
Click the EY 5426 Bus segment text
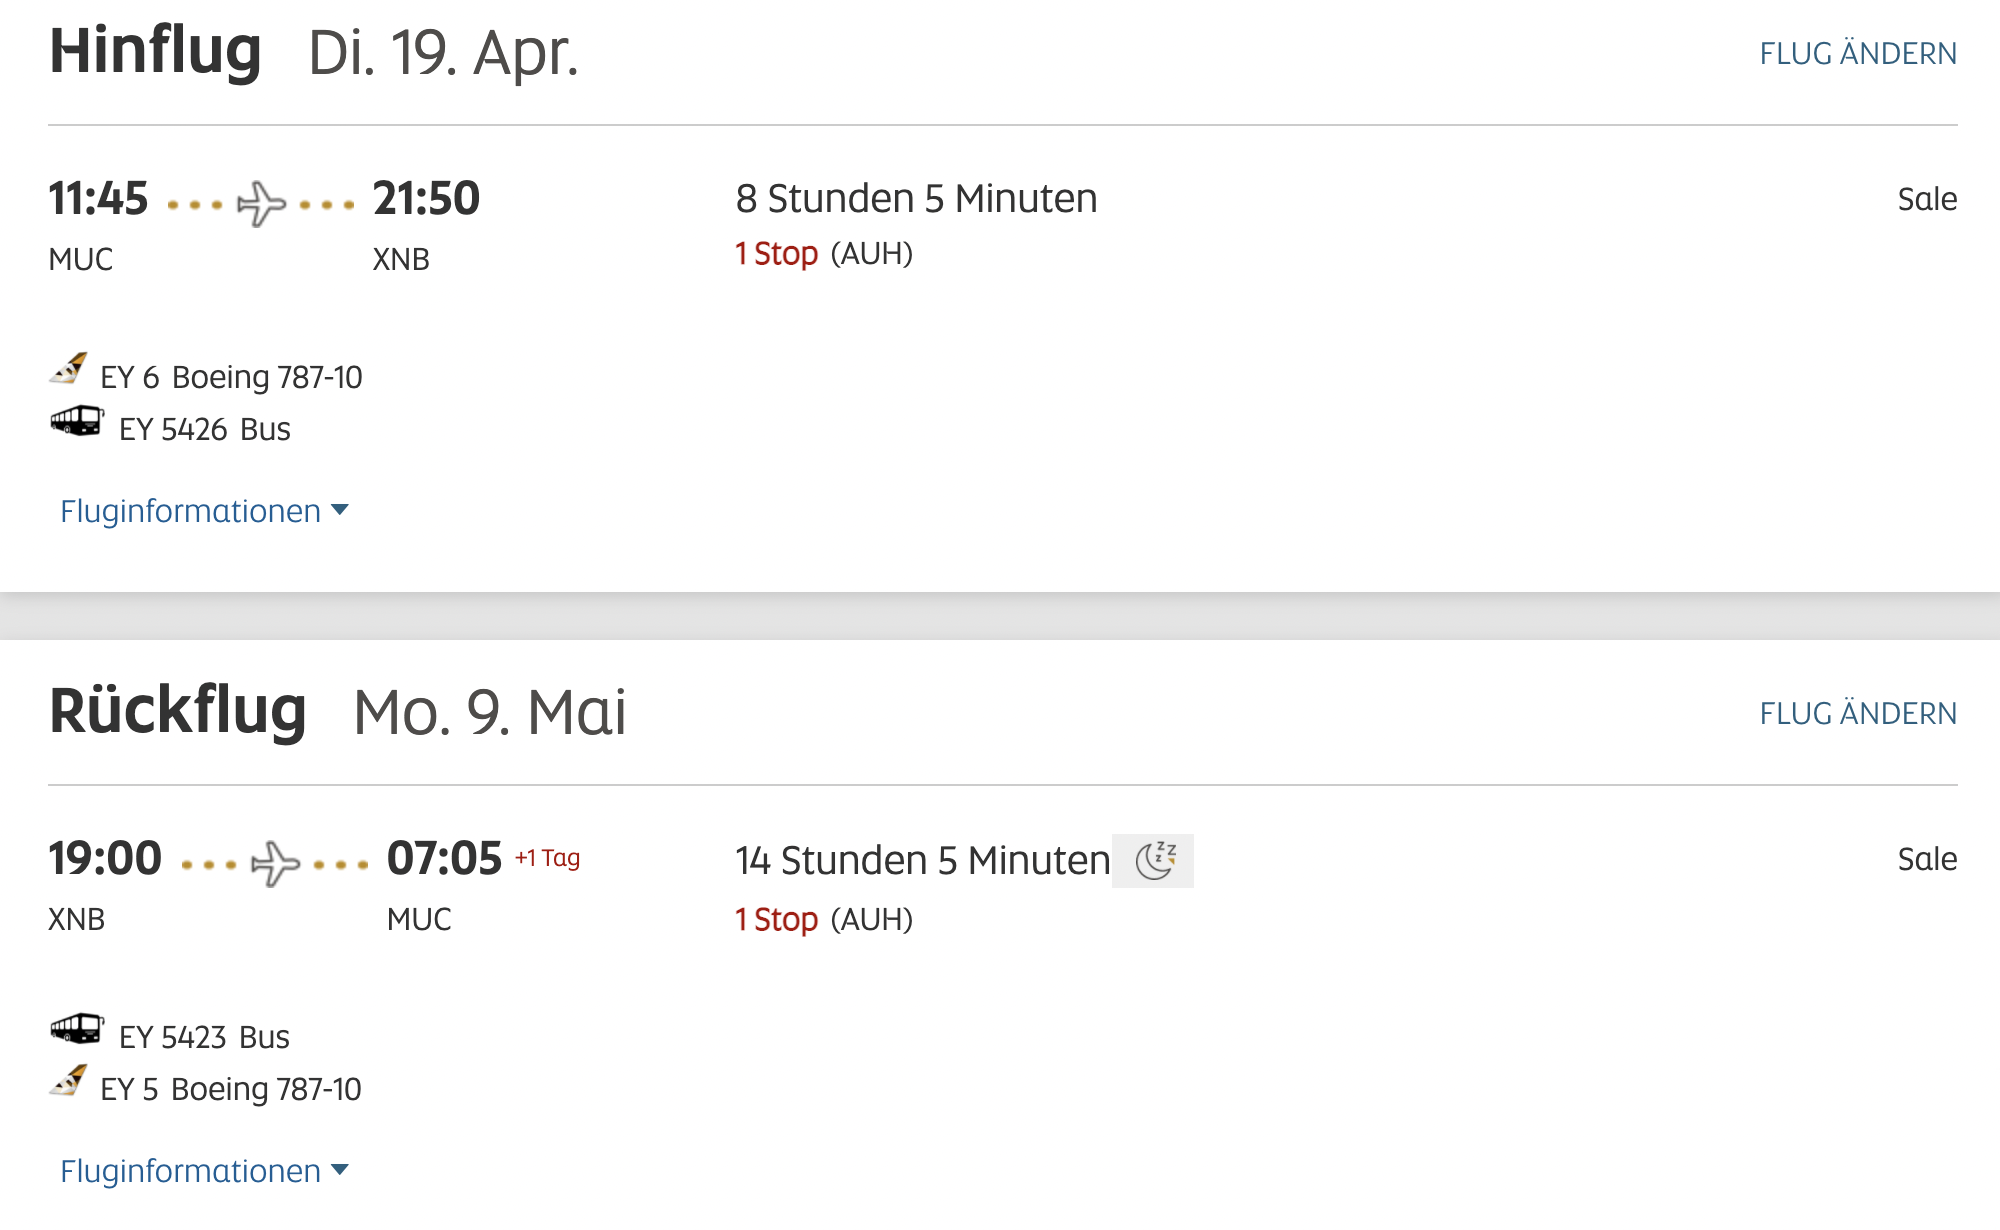205,429
